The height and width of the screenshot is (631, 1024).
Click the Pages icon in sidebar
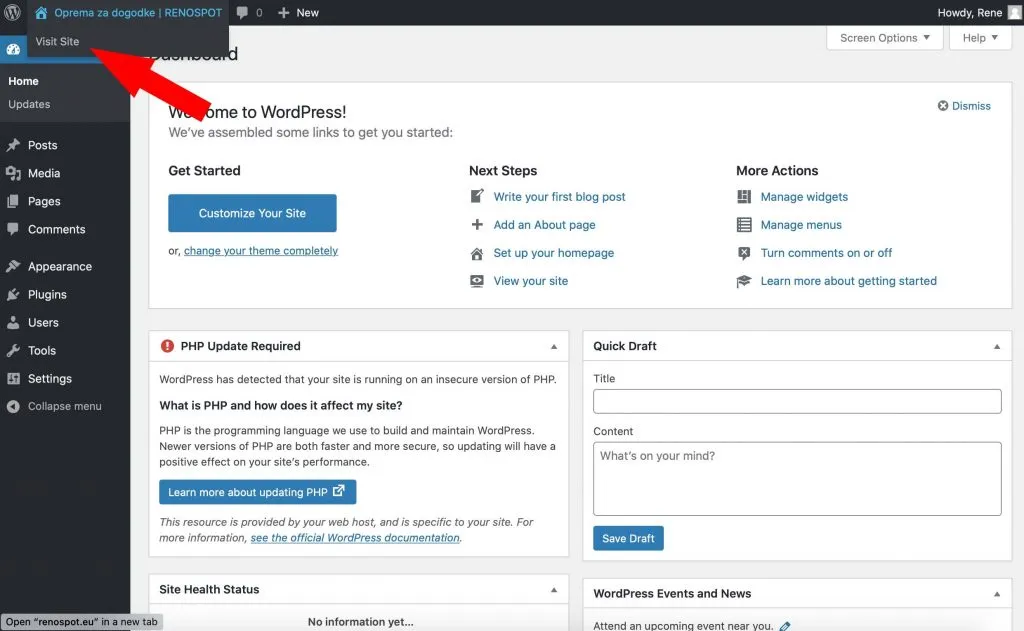13,201
